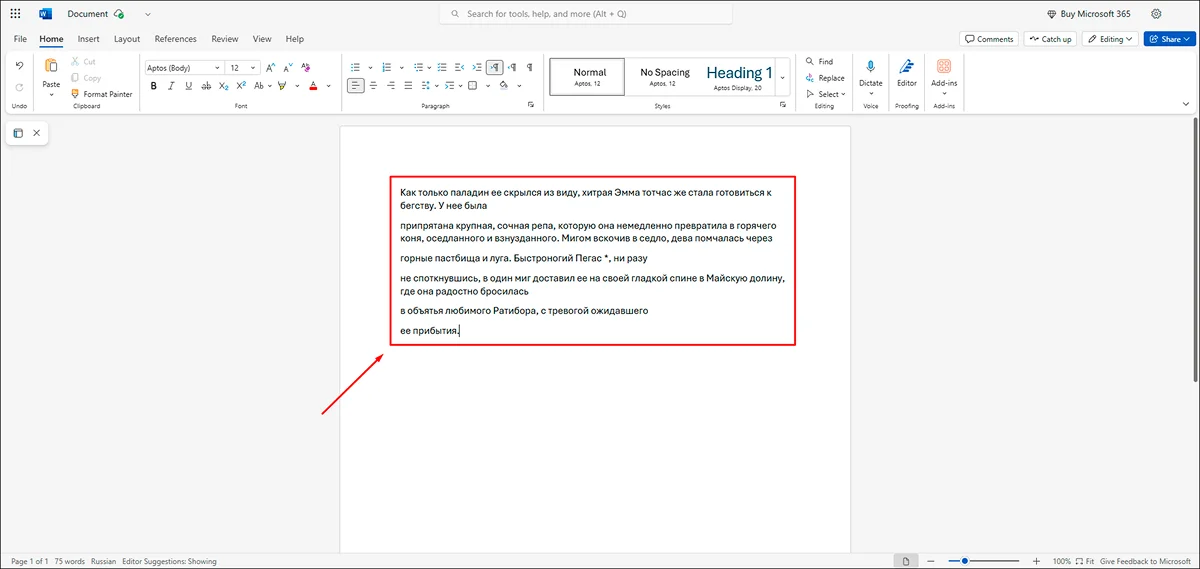
Task: Close the floating pane with X
Action: (37, 133)
